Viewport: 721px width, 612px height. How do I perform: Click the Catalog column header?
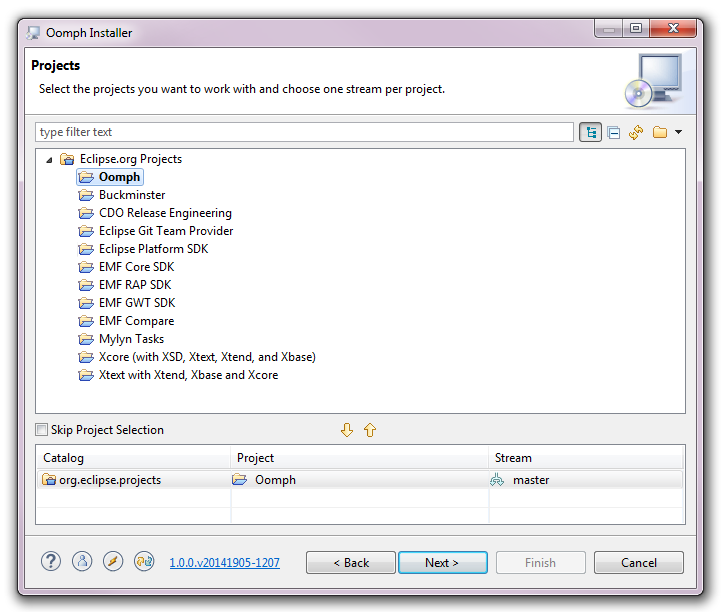(133, 458)
